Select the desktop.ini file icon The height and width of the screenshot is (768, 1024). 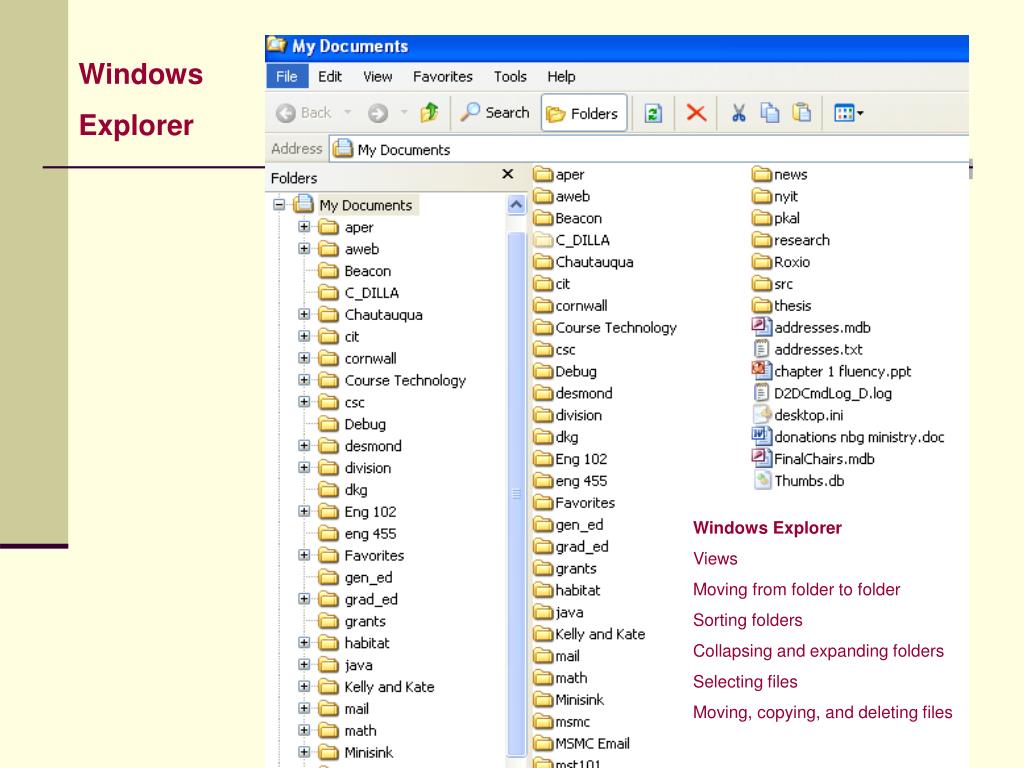coord(762,414)
